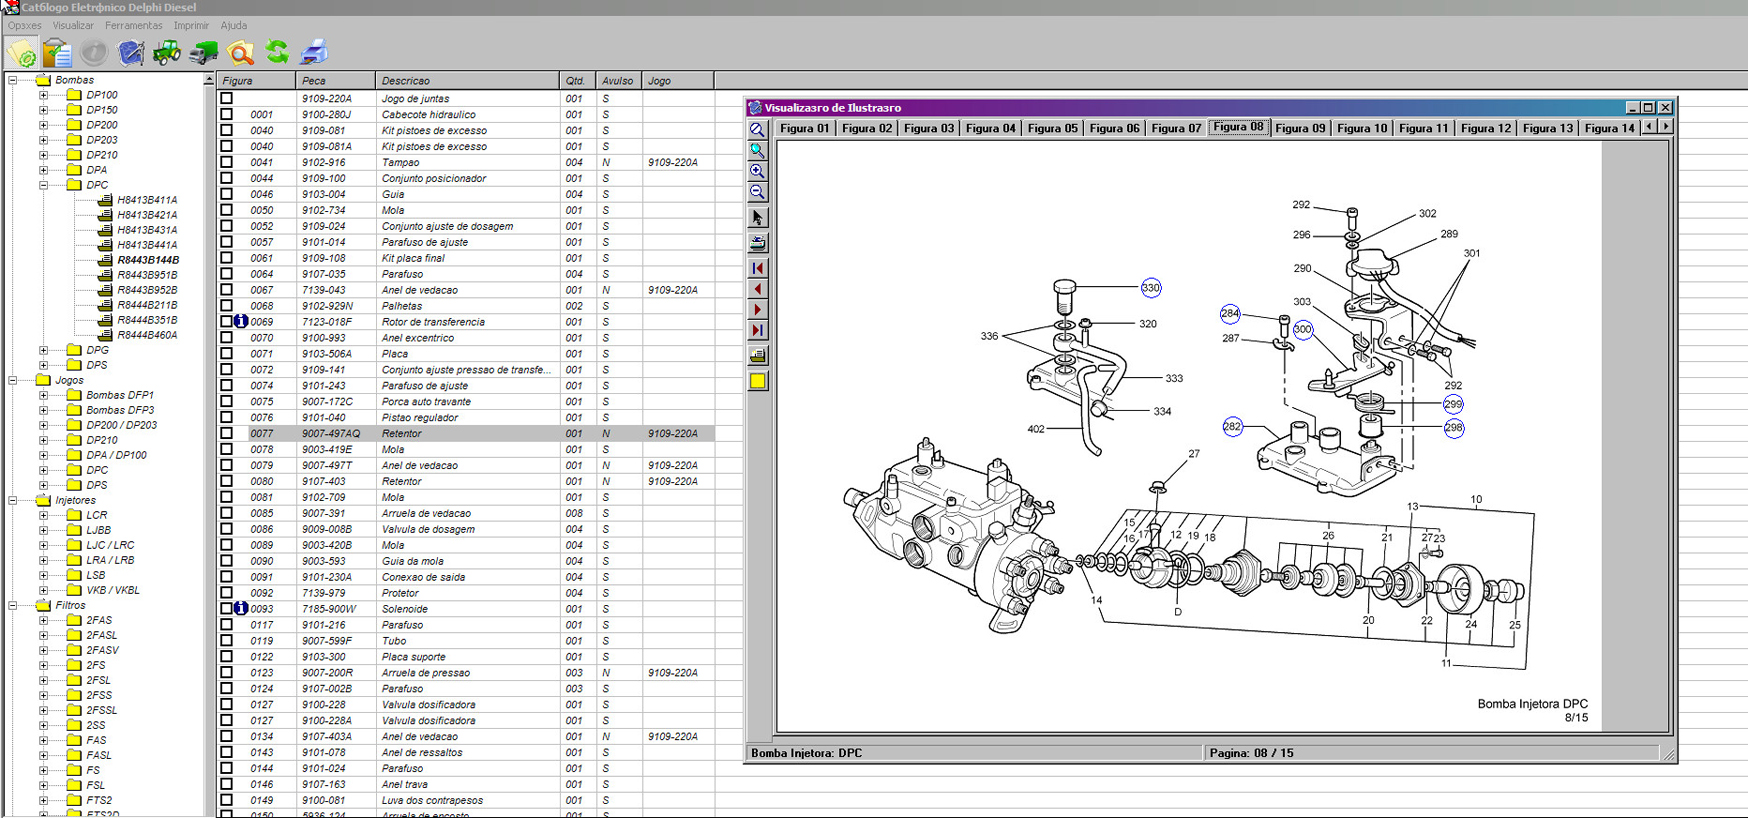Tick checkbox for part 0077 Retentor

pos(227,434)
